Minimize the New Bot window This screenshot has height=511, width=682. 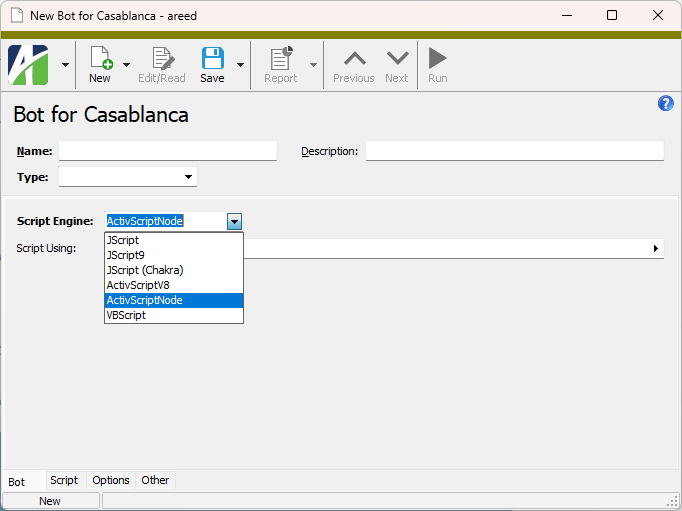(567, 15)
